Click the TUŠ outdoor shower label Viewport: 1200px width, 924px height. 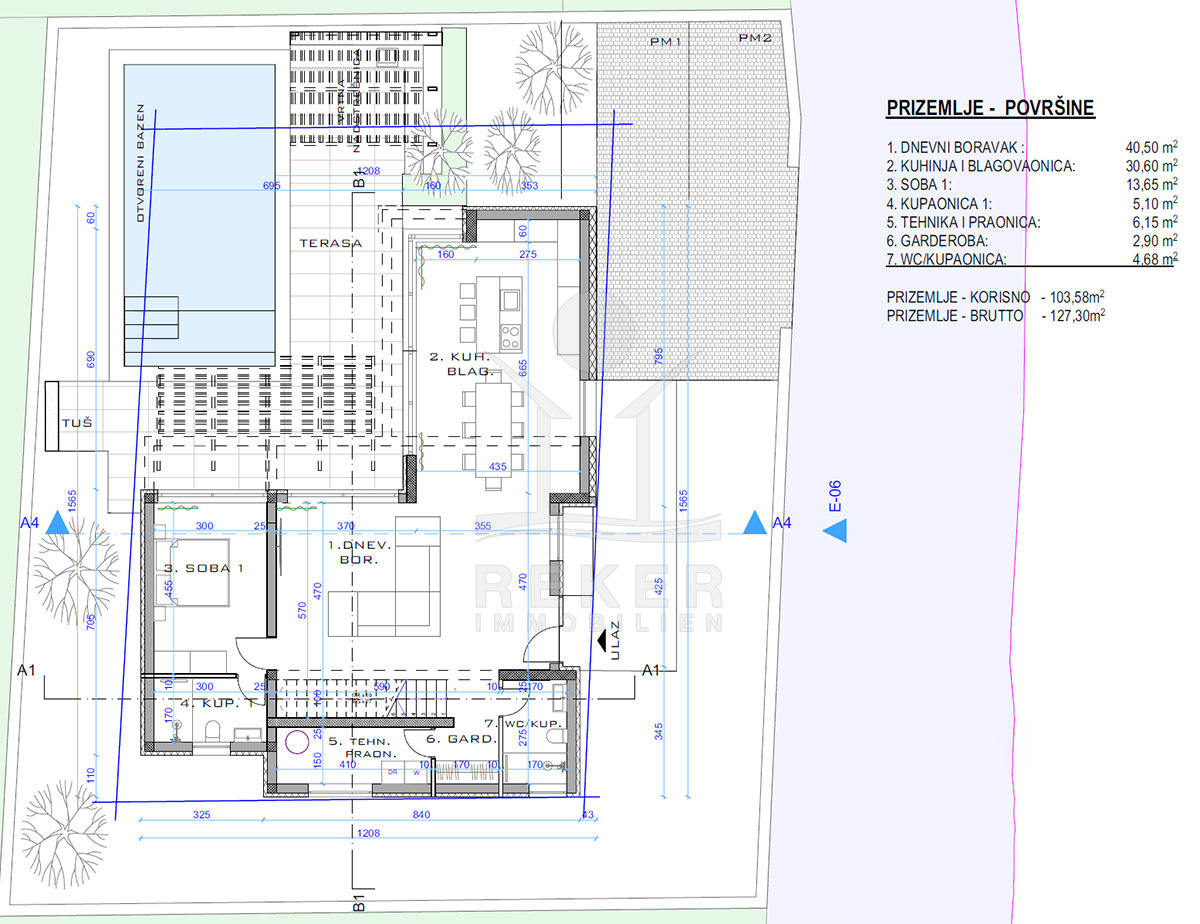click(78, 423)
